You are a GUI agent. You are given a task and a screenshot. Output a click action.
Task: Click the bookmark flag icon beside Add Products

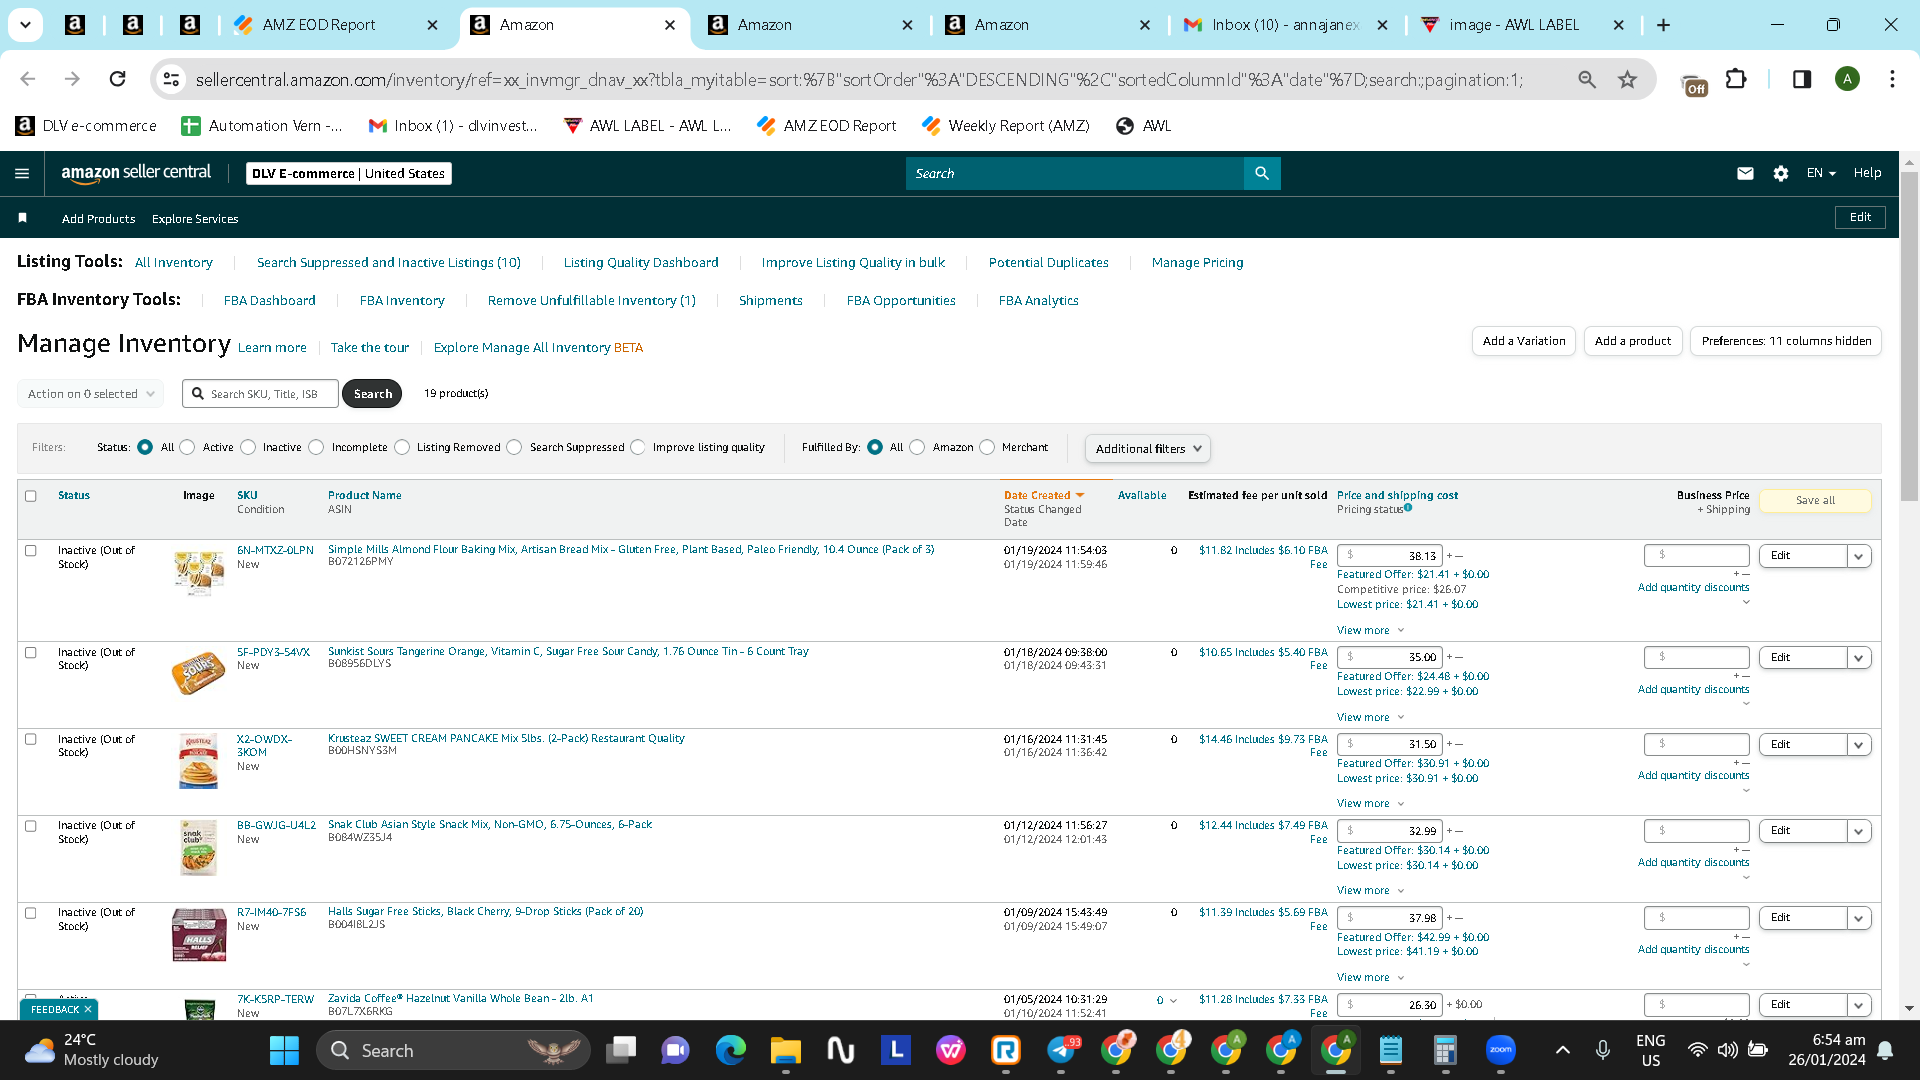pyautogui.click(x=22, y=218)
